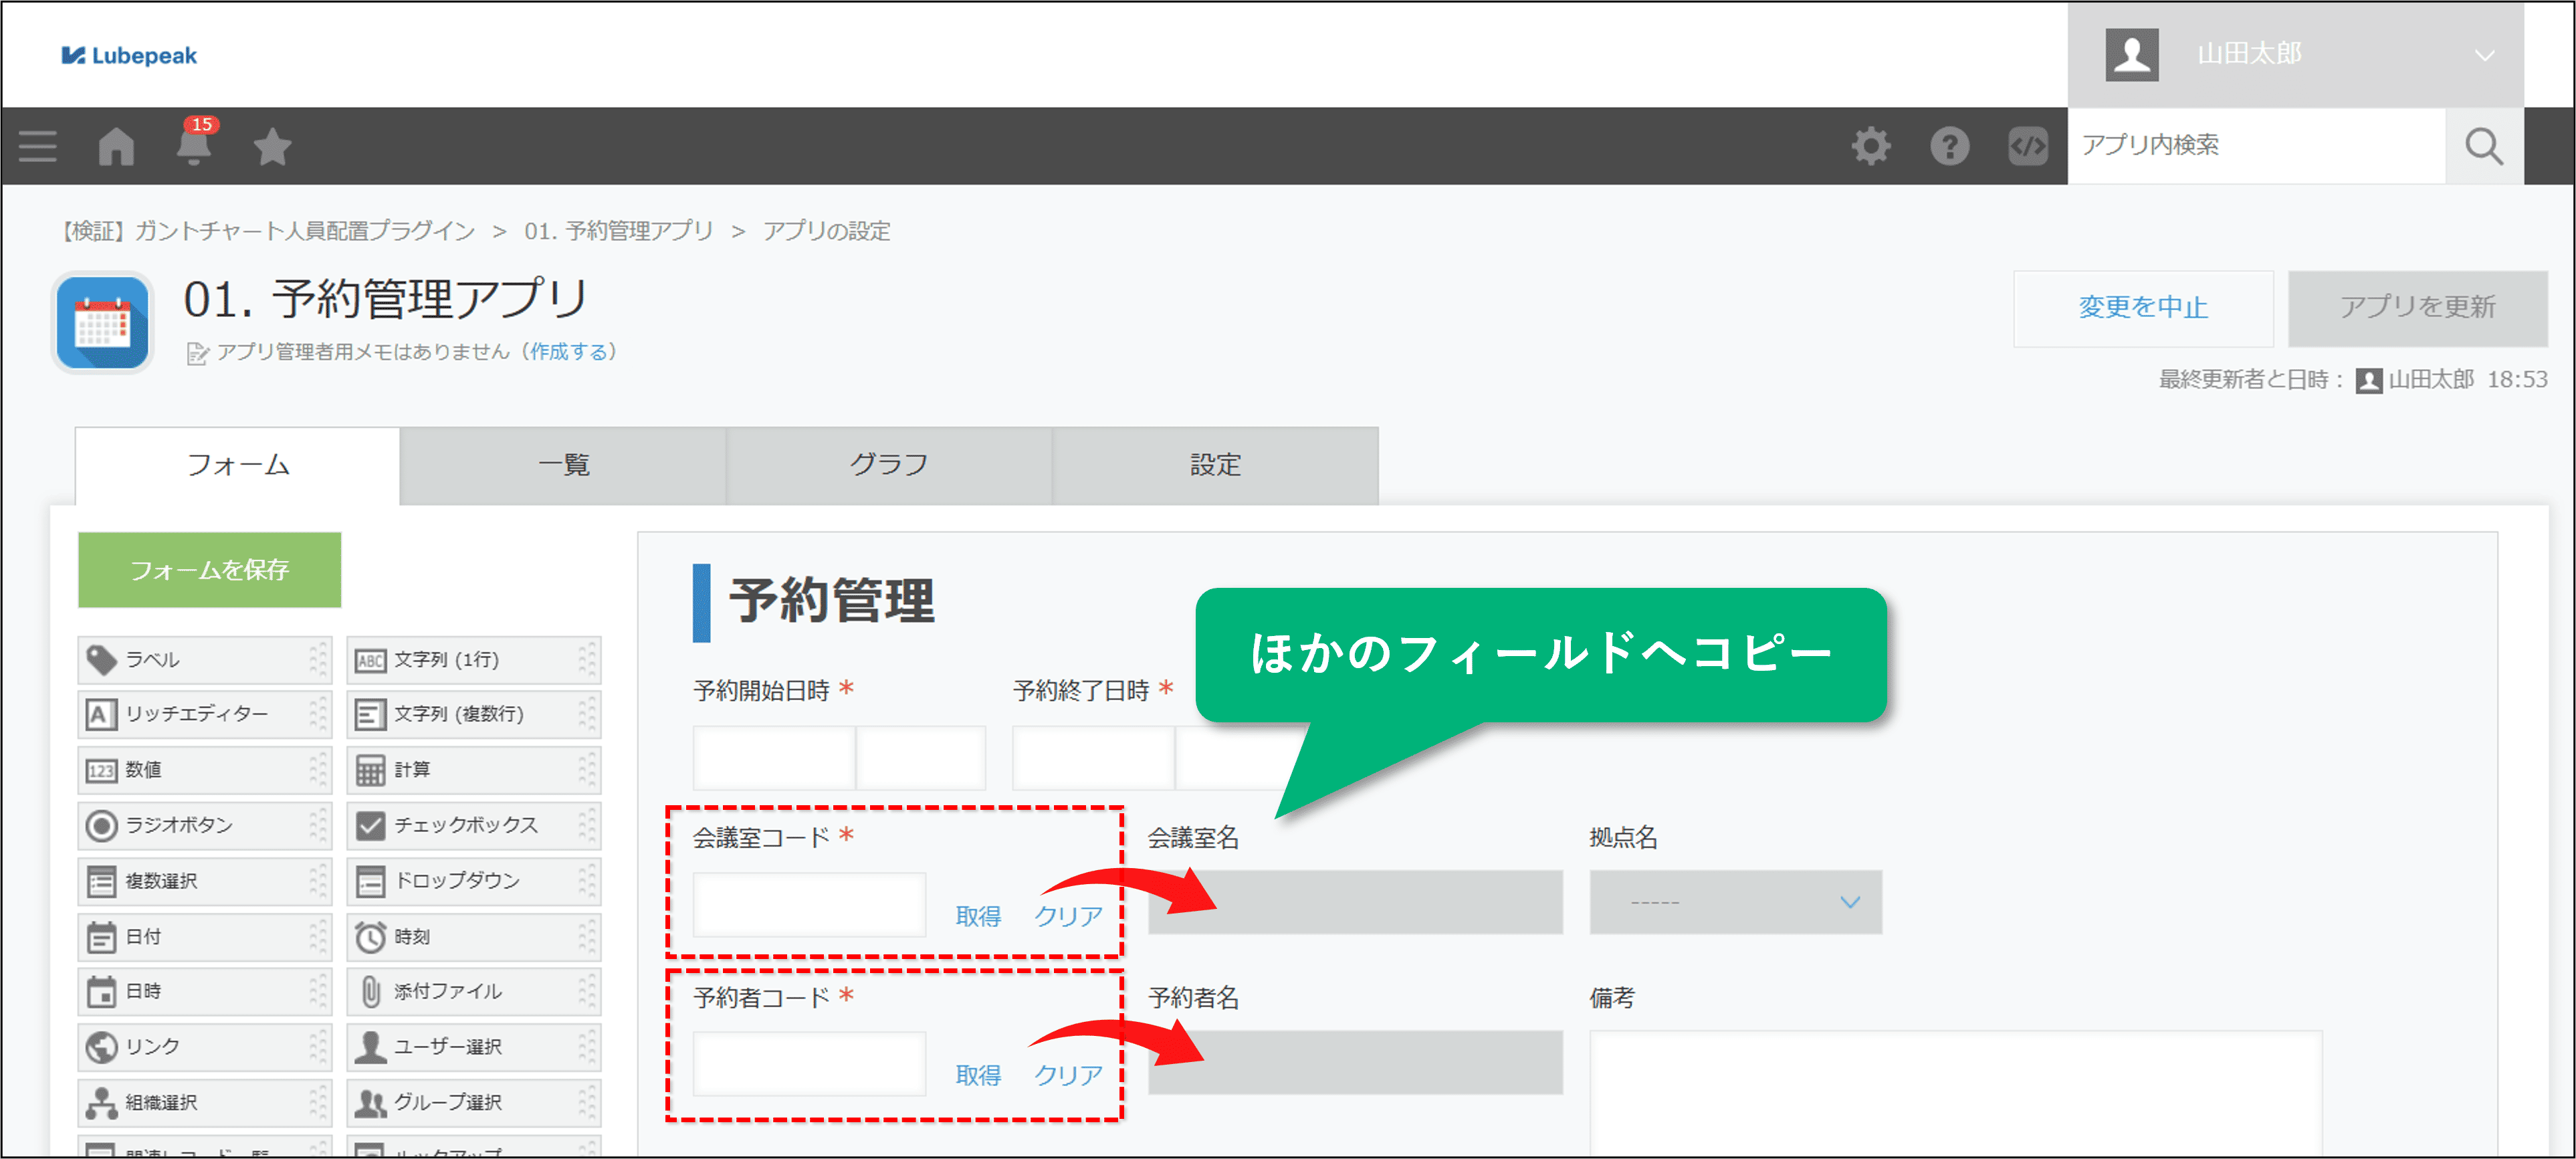This screenshot has height=1159, width=2576.
Task: Click the 作成する link for admin memo
Action: (x=570, y=351)
